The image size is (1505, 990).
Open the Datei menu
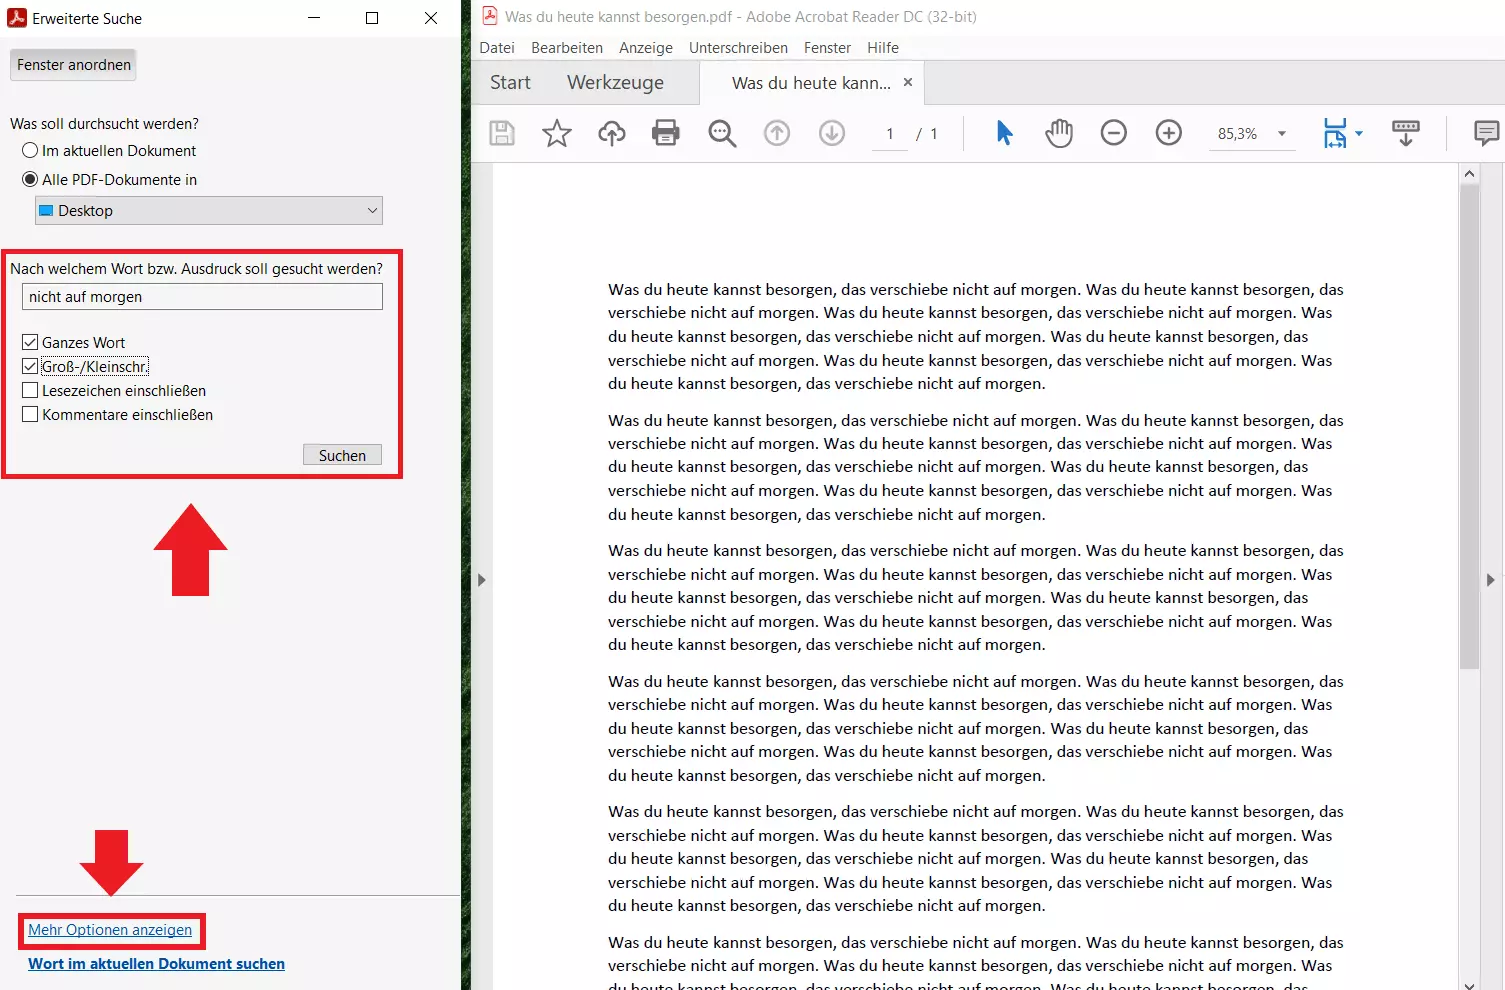click(497, 48)
